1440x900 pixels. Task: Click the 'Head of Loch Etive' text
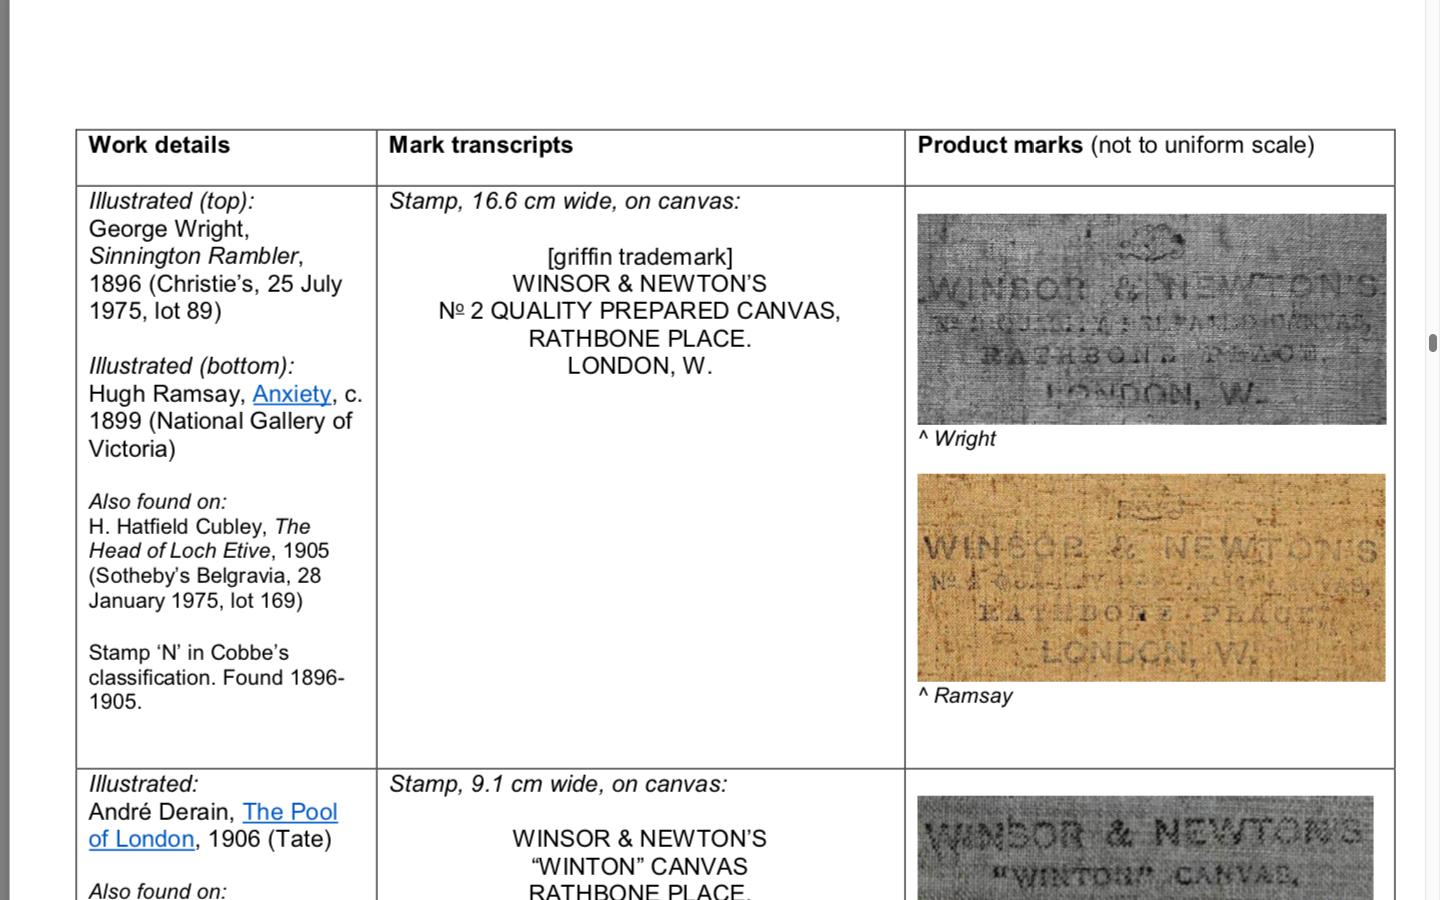(180, 551)
